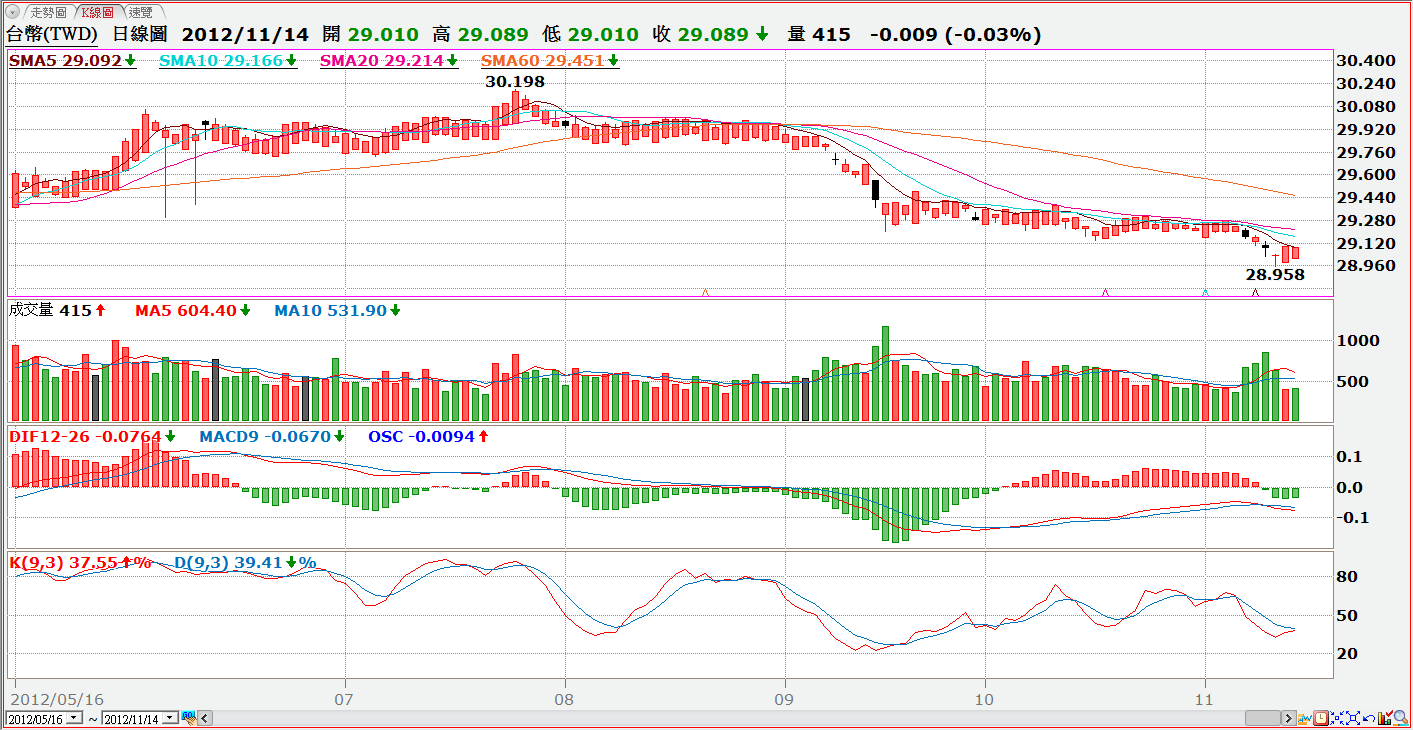Click the magnifying glass search icon
This screenshot has width=1413, height=730.
coord(1401,718)
